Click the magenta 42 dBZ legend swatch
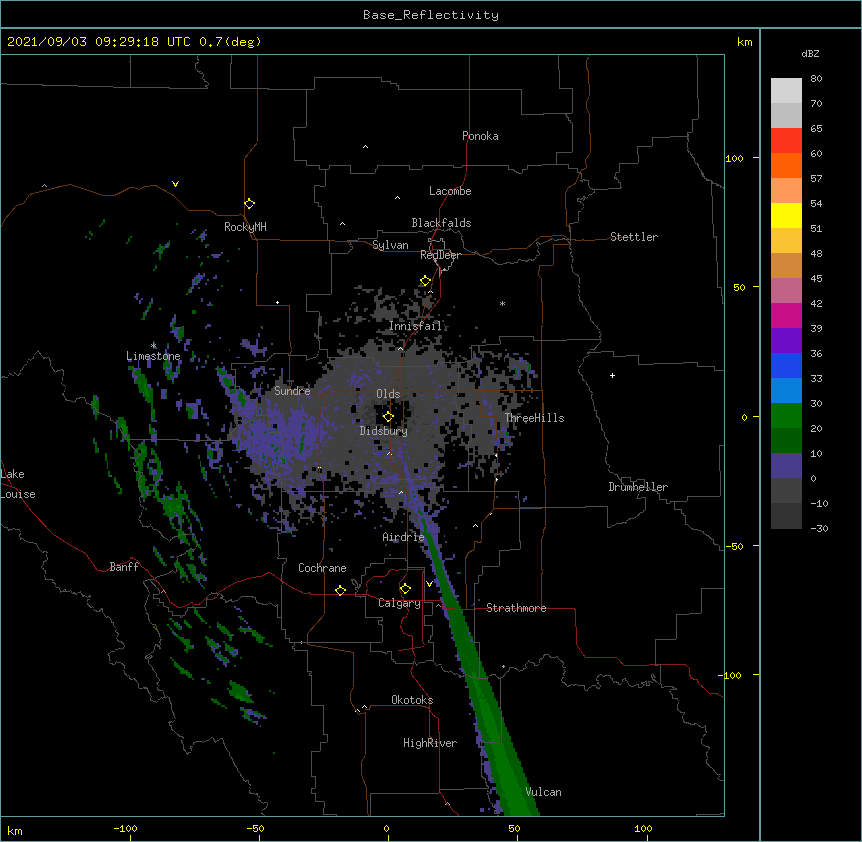 click(x=786, y=315)
